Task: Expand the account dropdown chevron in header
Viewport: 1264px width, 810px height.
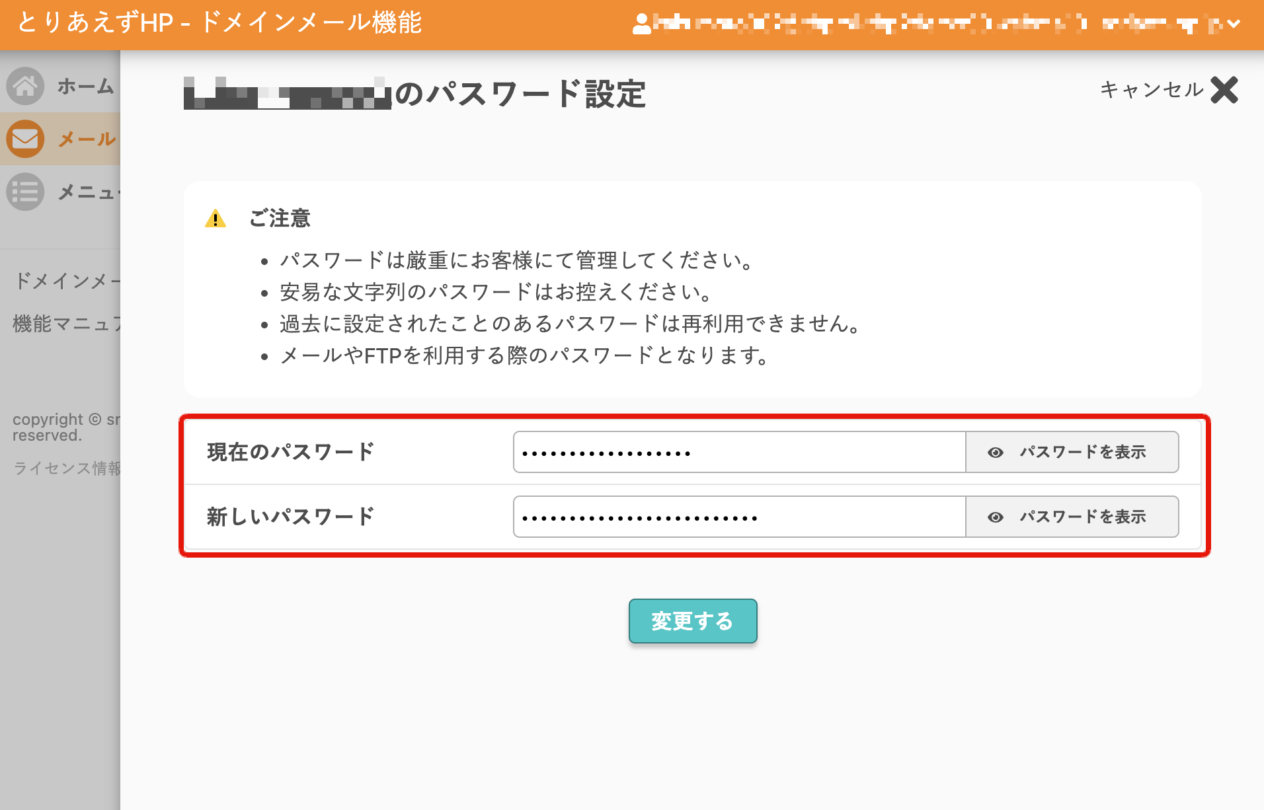Action: 1234,24
